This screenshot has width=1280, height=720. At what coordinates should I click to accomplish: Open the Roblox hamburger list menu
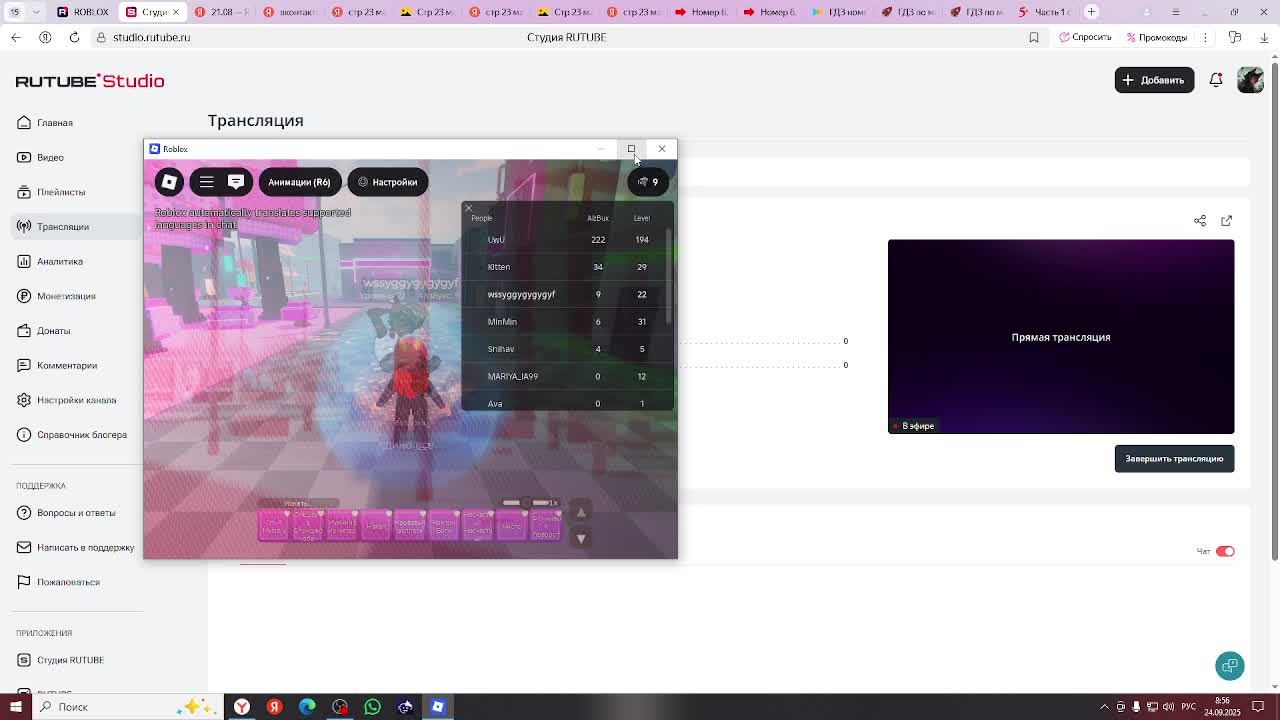coord(206,182)
